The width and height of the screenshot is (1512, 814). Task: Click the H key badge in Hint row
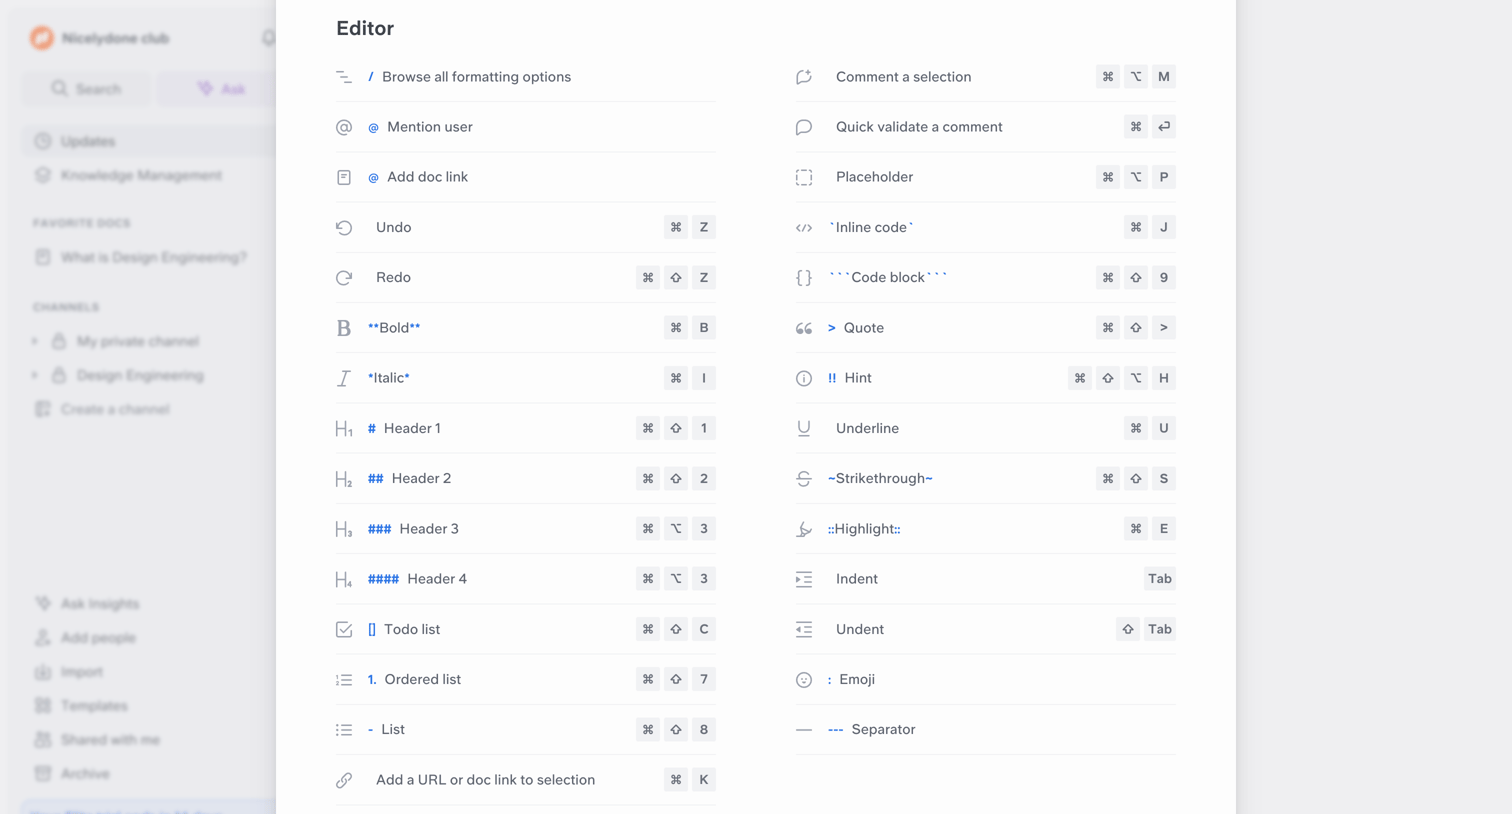pyautogui.click(x=1164, y=378)
